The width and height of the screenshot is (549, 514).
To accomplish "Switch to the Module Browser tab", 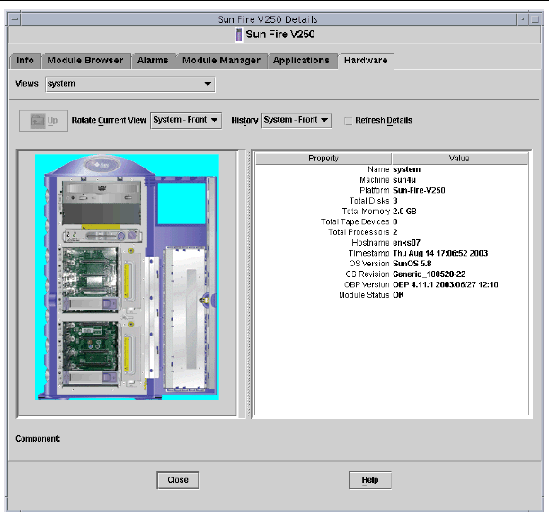I will (x=85, y=61).
